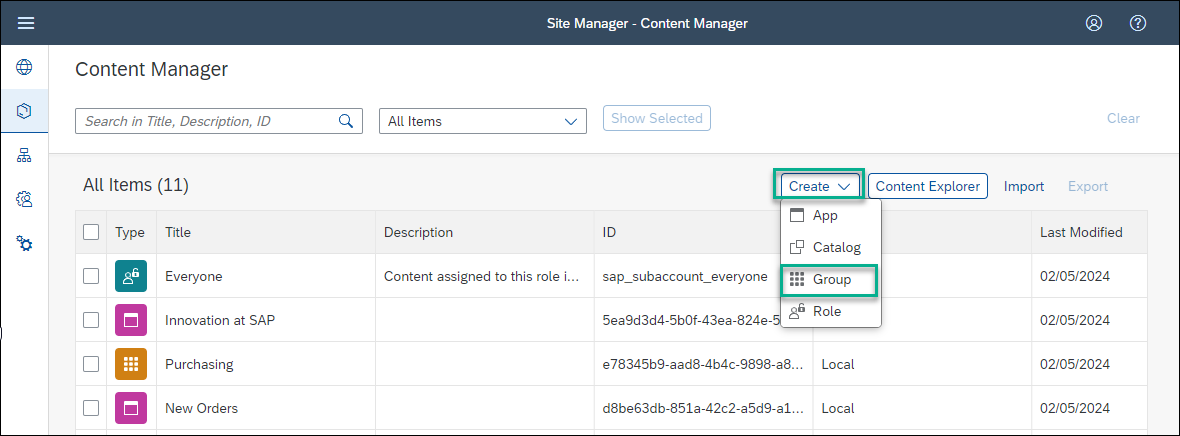Open the Settings gears sidebar icon
1180x436 pixels.
(x=25, y=244)
